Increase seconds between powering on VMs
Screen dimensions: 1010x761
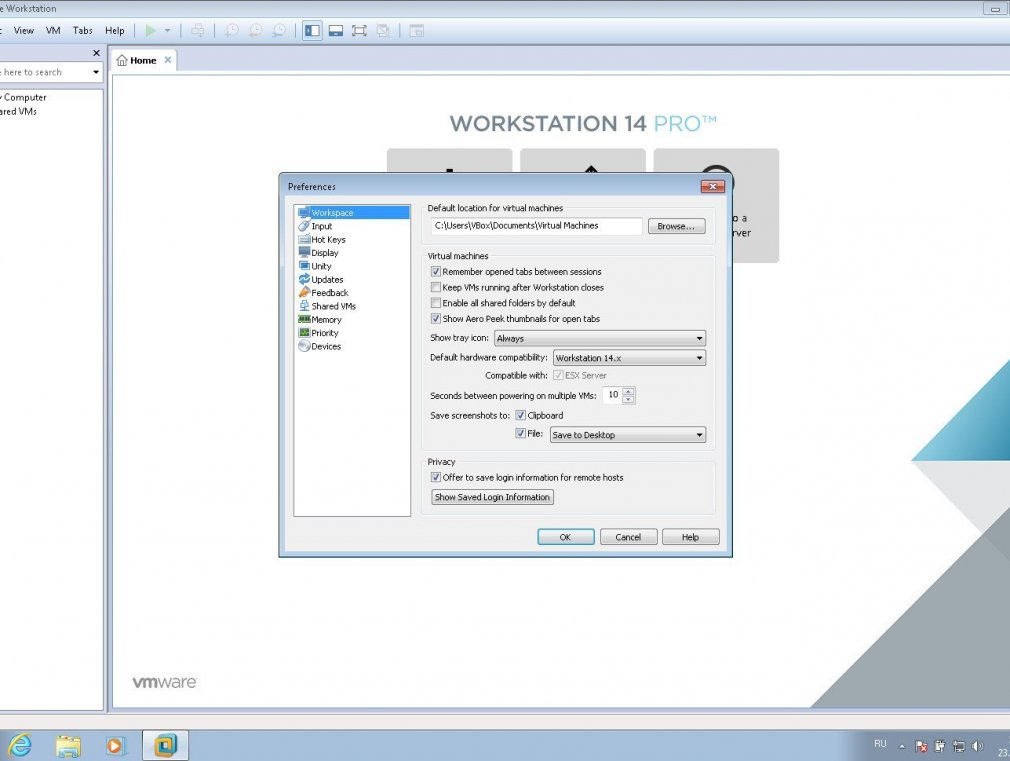point(629,390)
